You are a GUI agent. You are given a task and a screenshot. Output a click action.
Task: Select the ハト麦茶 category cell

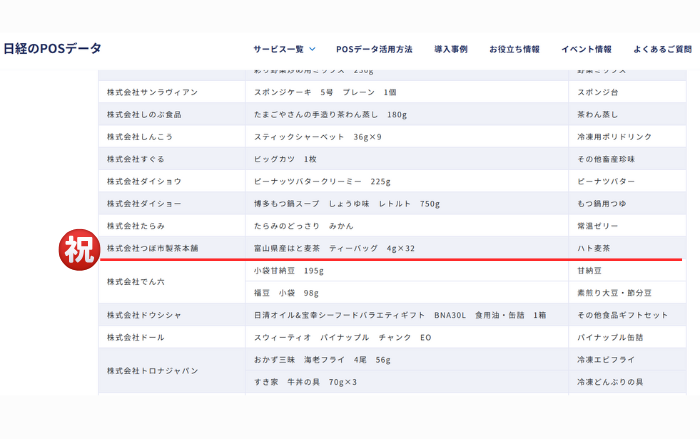[x=627, y=248]
